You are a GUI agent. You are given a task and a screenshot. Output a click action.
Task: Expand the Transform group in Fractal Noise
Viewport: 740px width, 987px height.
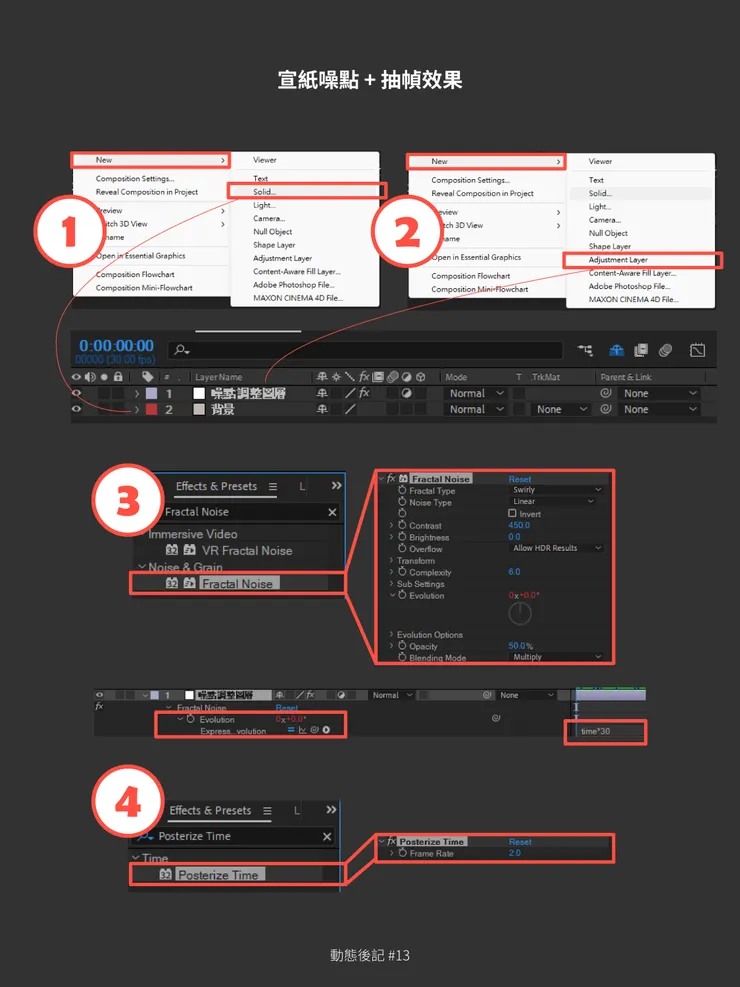391,560
